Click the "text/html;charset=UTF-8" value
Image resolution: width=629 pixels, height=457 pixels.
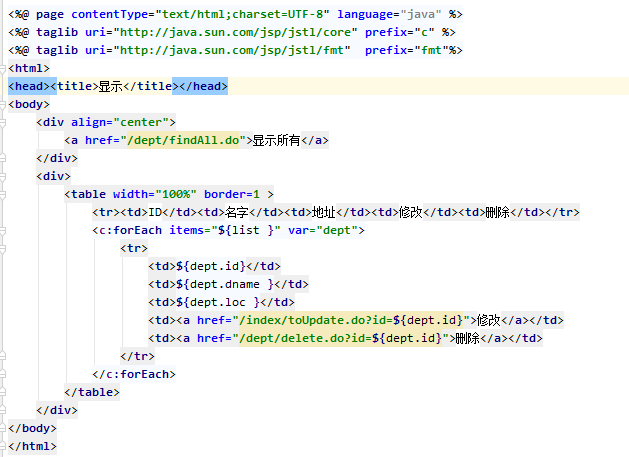click(243, 14)
